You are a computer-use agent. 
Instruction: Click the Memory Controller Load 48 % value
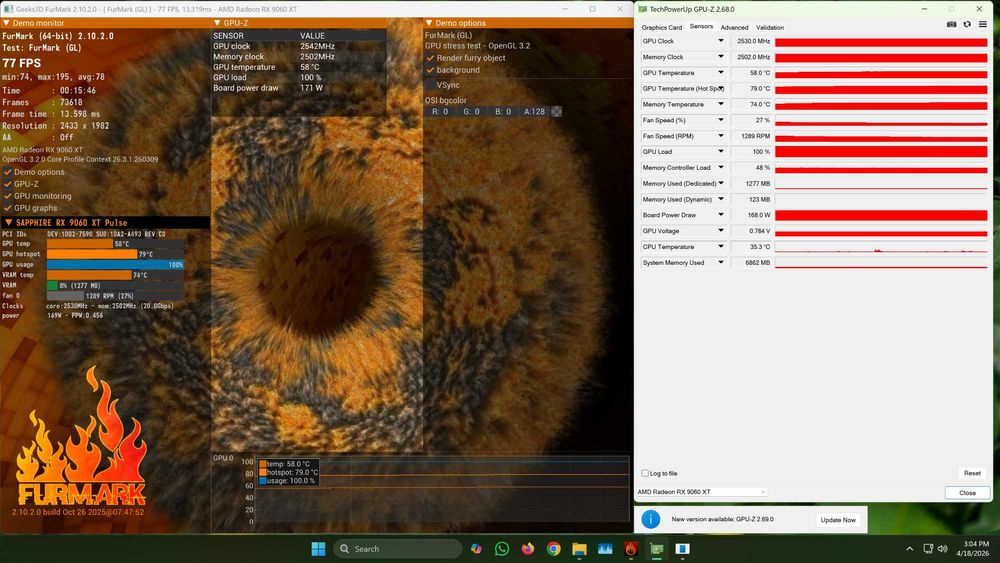pos(751,168)
